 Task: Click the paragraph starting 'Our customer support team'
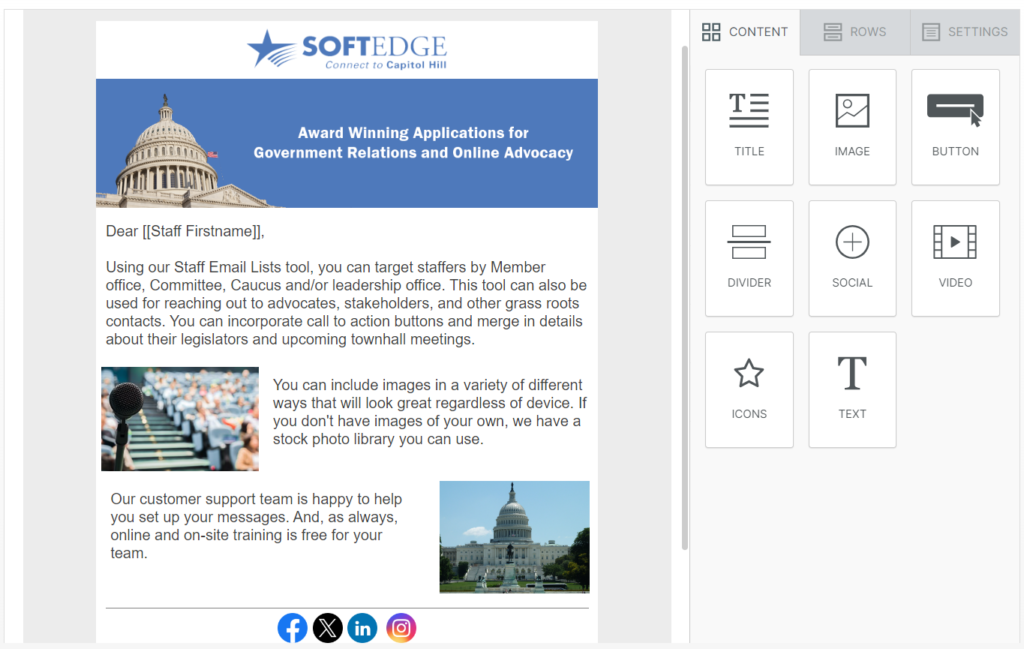point(257,526)
